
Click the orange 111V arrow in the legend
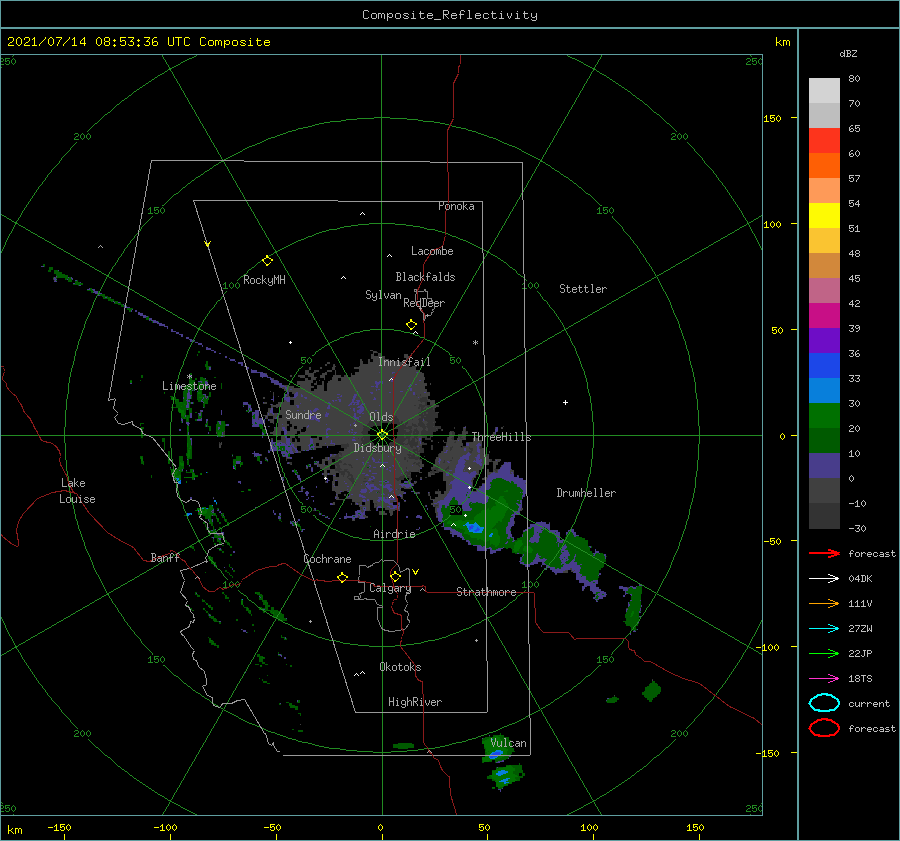coord(824,603)
